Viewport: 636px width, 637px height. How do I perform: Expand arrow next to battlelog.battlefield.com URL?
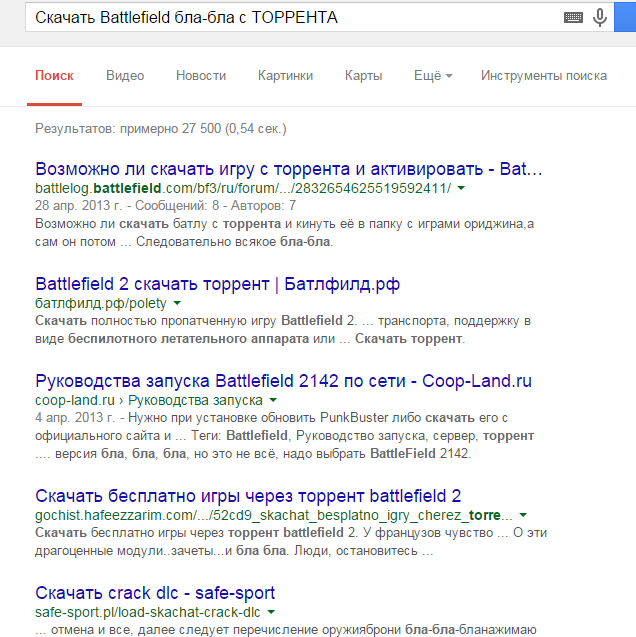coord(461,188)
